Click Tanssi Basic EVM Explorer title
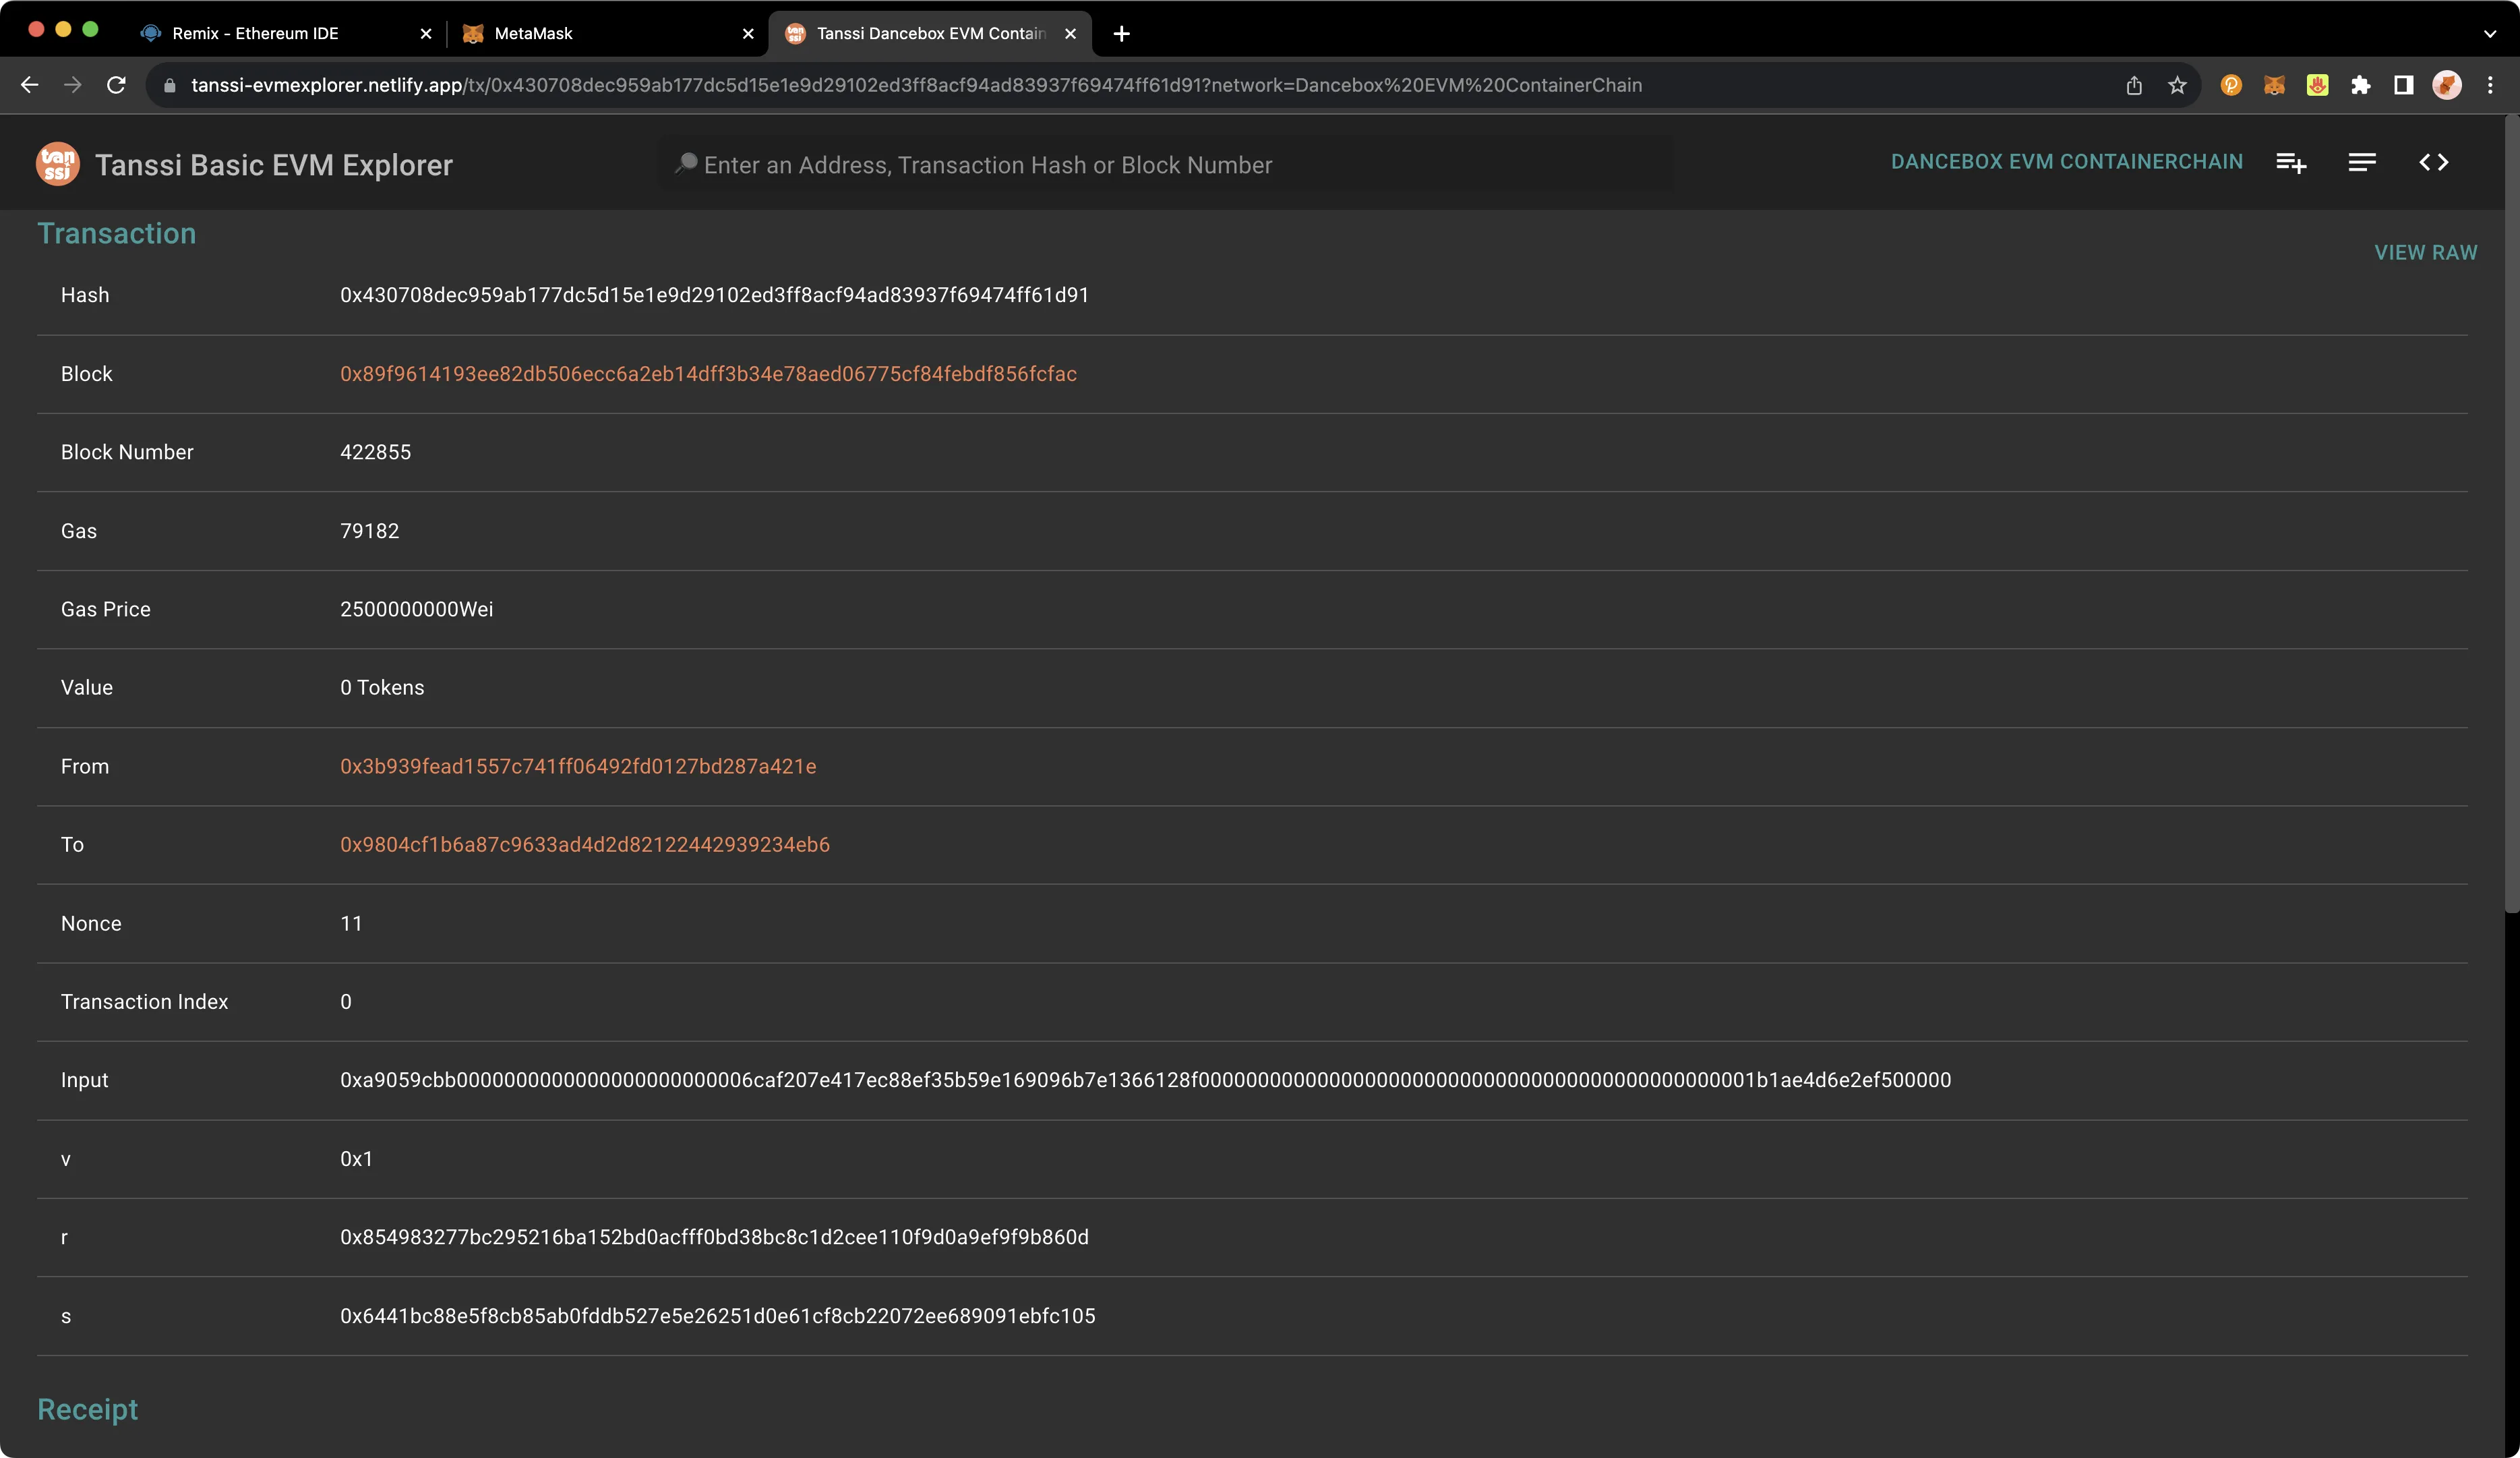The width and height of the screenshot is (2520, 1458). (274, 164)
